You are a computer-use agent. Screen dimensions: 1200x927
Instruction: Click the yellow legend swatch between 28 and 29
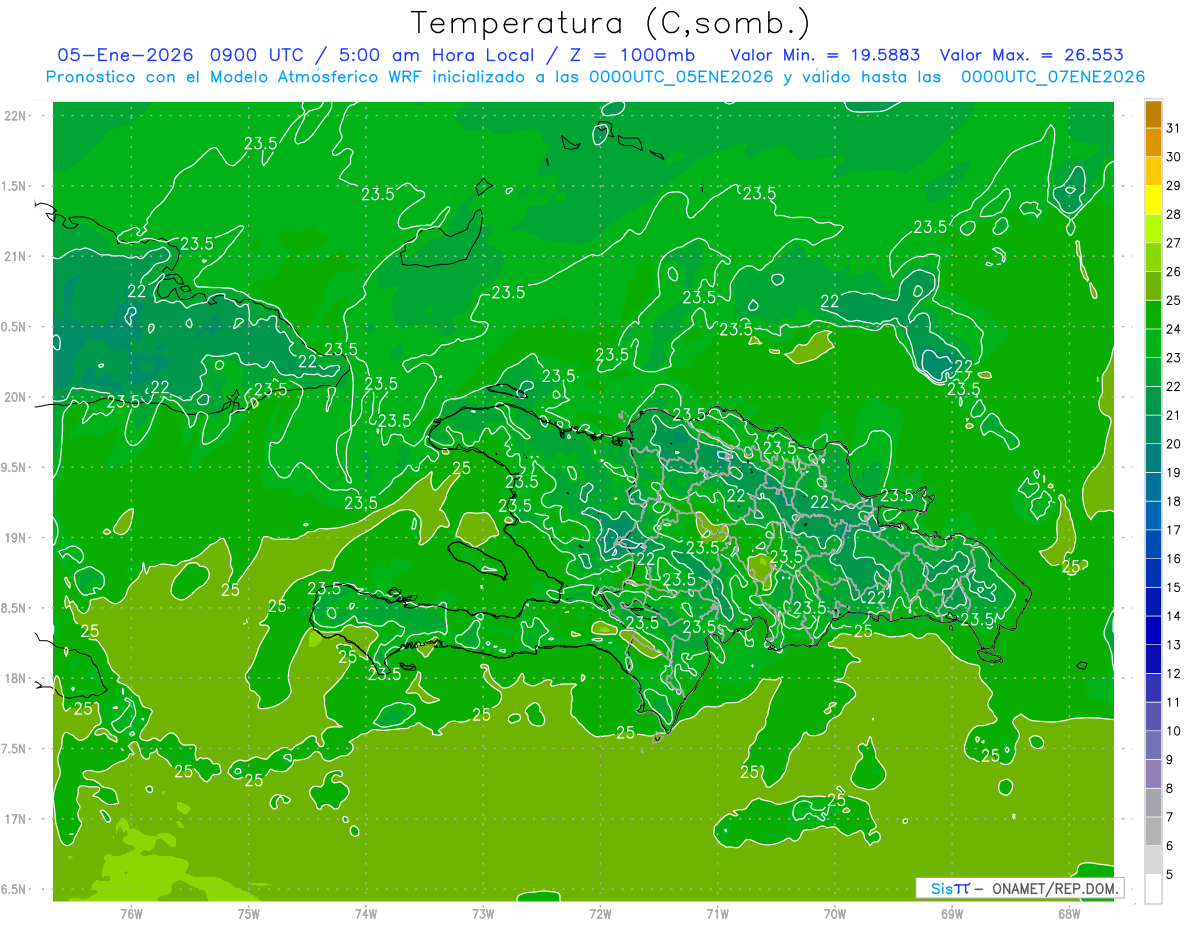coord(1153,200)
